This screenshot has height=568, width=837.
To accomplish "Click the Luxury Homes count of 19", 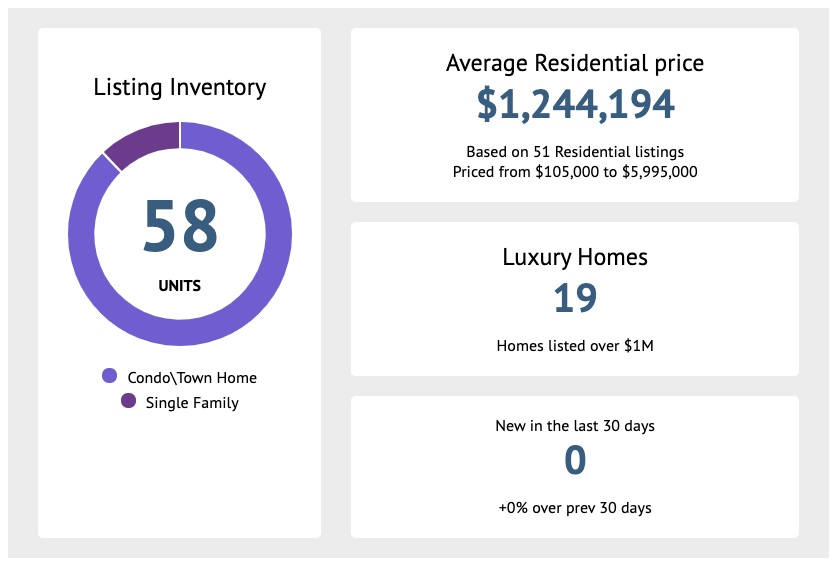I will point(575,298).
